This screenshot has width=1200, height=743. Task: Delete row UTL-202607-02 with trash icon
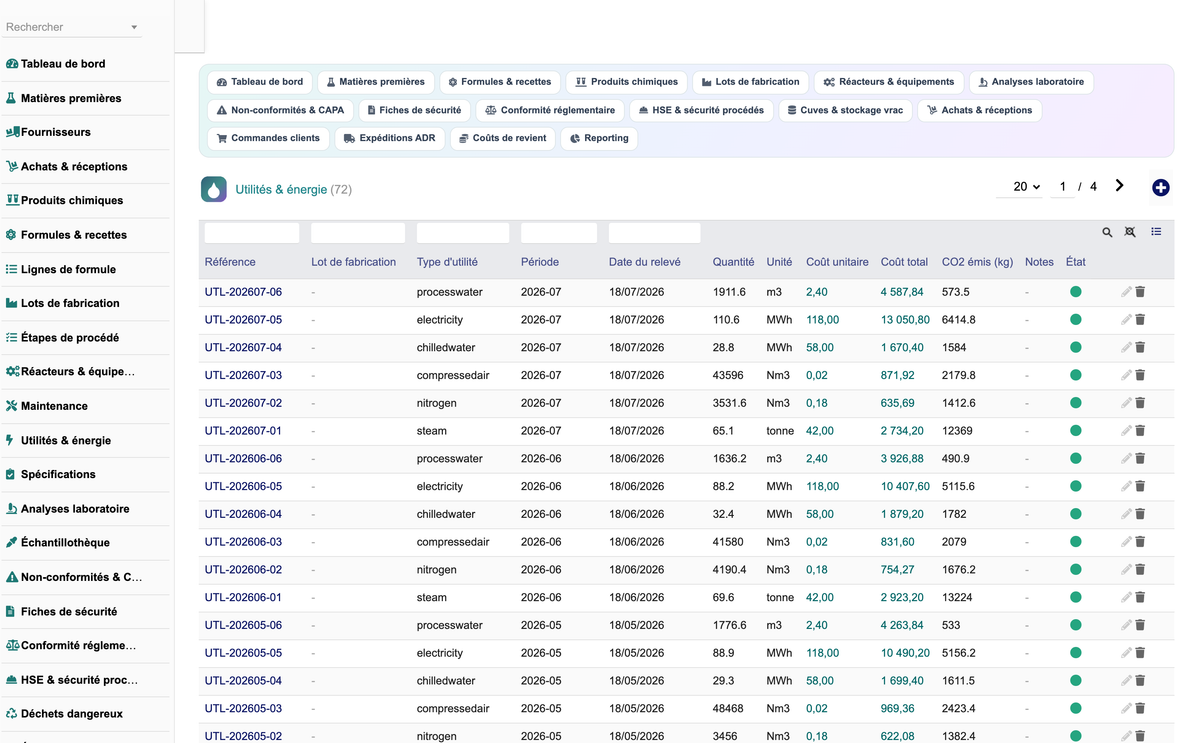pos(1140,403)
